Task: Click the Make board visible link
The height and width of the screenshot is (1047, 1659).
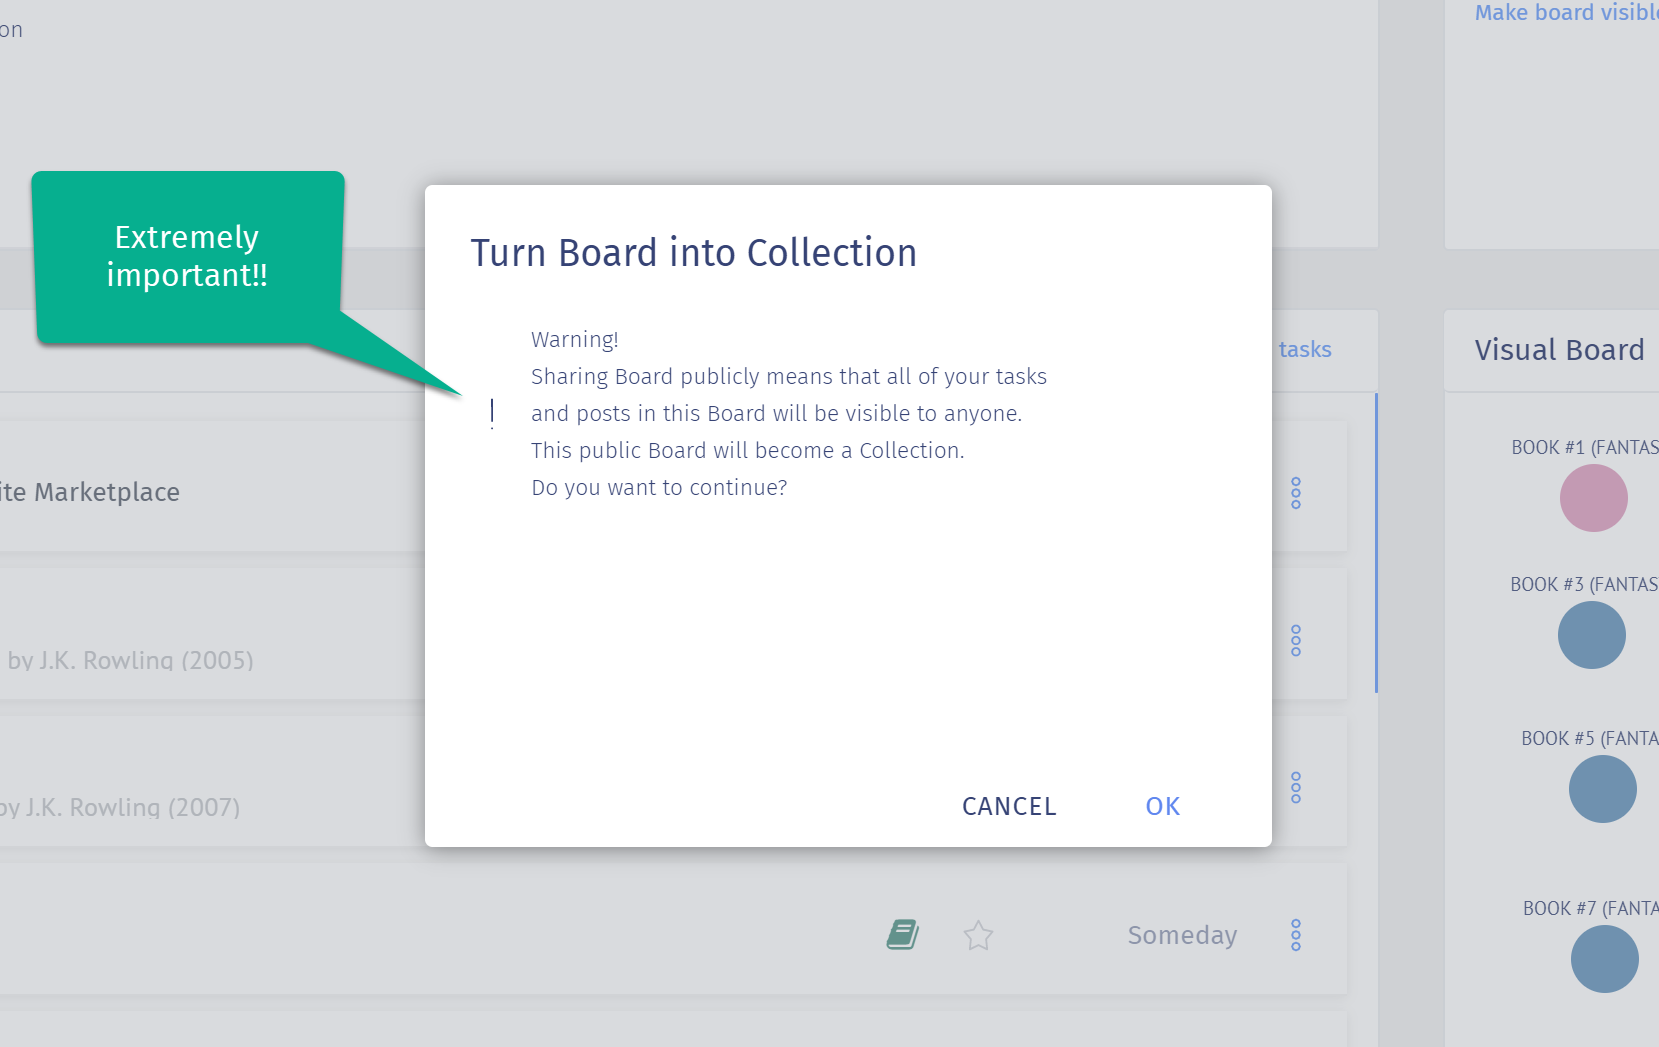Action: point(1566,12)
